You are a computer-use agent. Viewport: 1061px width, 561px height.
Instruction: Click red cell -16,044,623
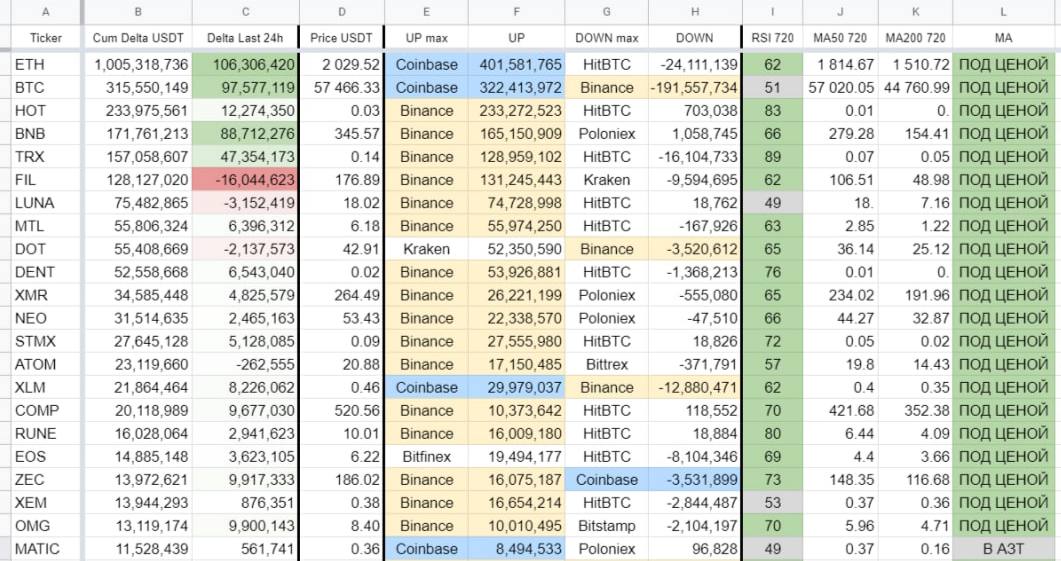click(245, 180)
